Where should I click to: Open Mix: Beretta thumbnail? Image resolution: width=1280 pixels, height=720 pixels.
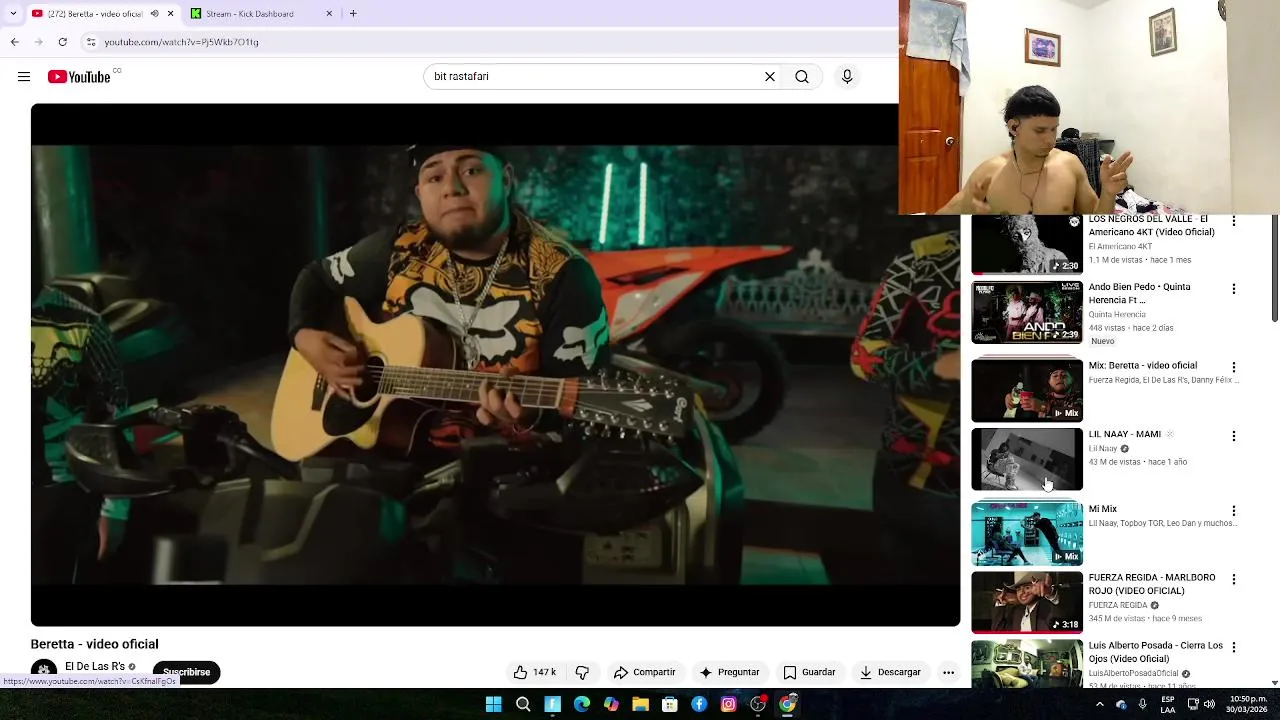coord(1027,390)
